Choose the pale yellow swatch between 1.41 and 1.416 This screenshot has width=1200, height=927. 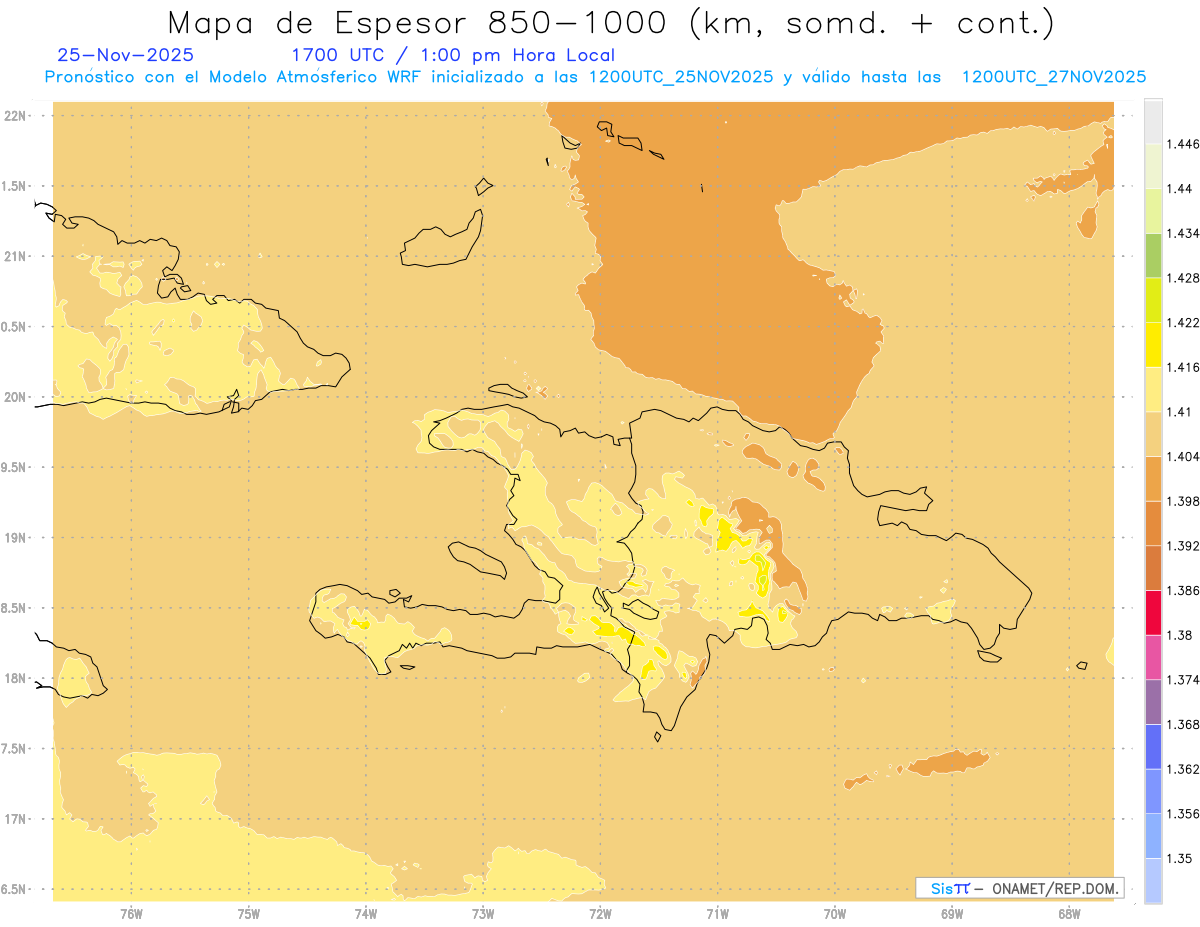click(1153, 390)
